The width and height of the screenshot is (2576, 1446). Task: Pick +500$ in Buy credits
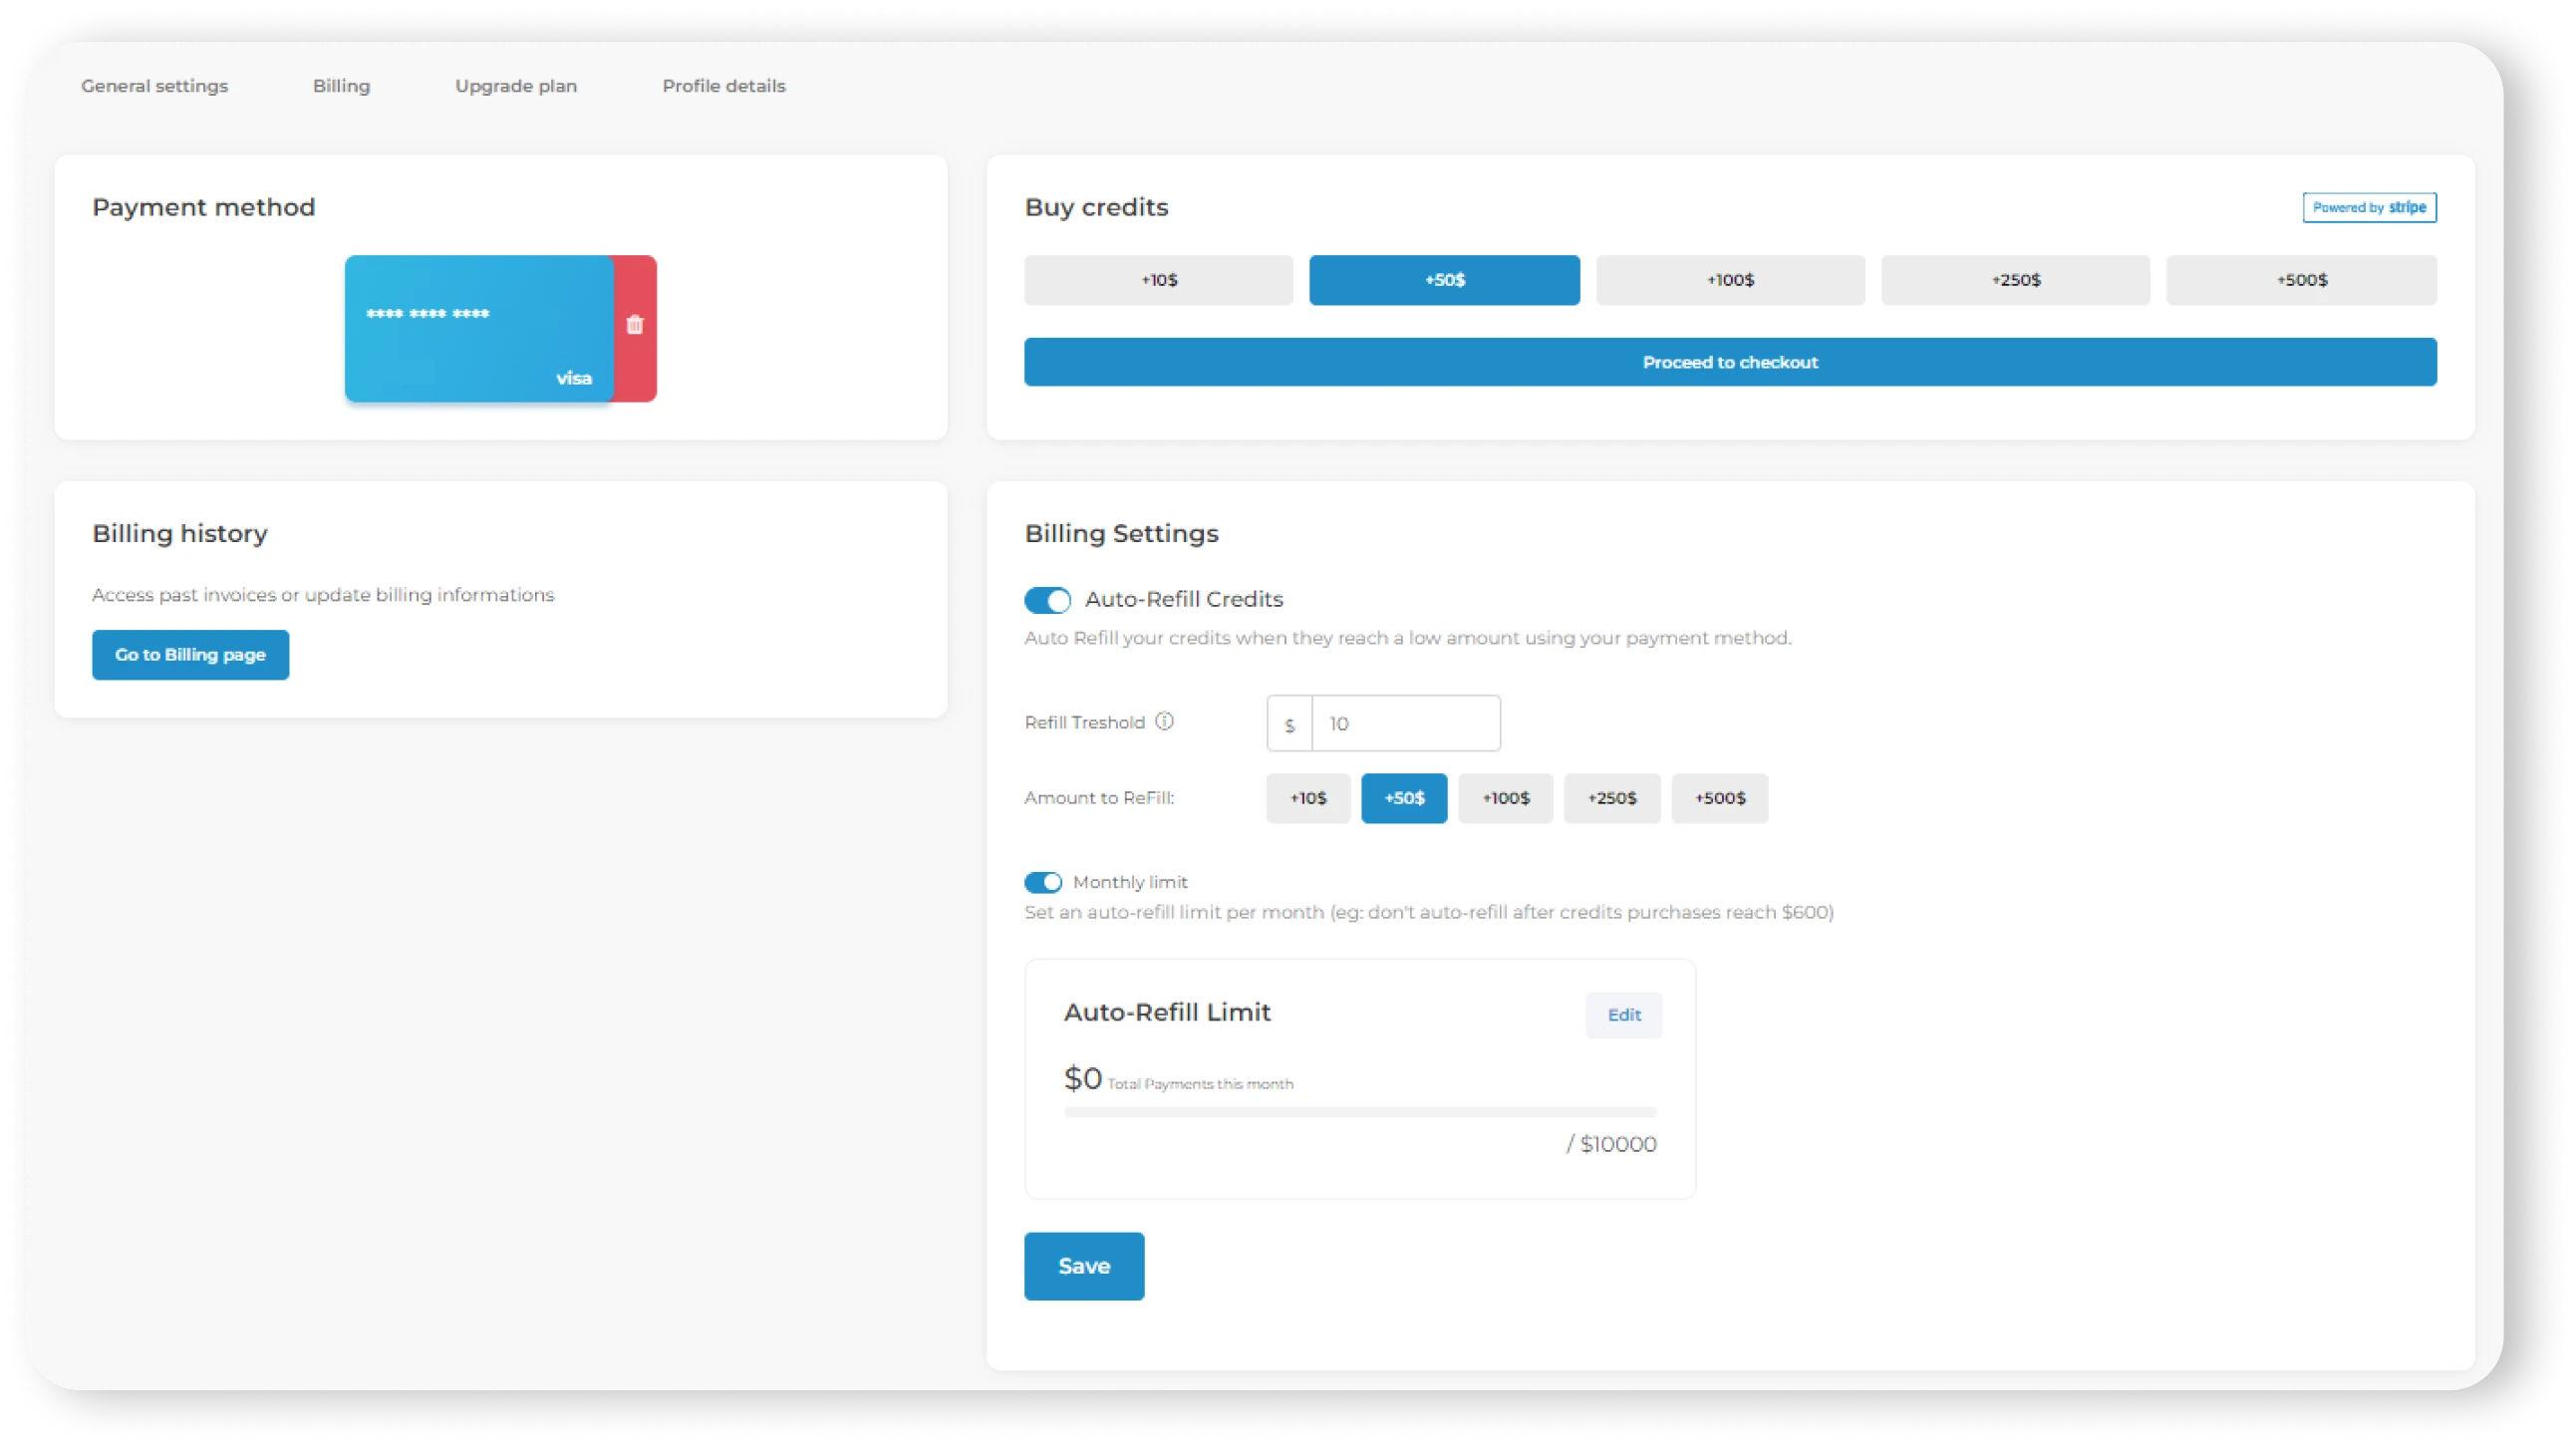pyautogui.click(x=2300, y=280)
